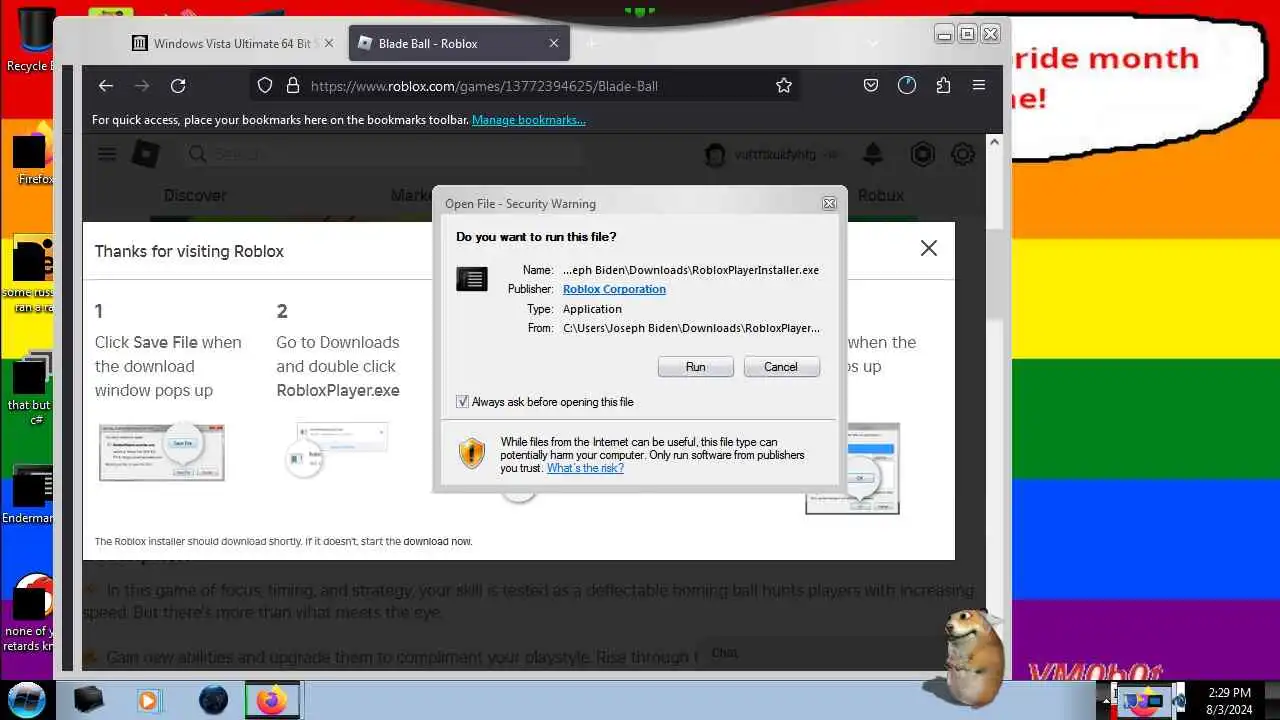The height and width of the screenshot is (720, 1280).
Task: Close the Open File Security Warning dialog
Action: point(829,204)
